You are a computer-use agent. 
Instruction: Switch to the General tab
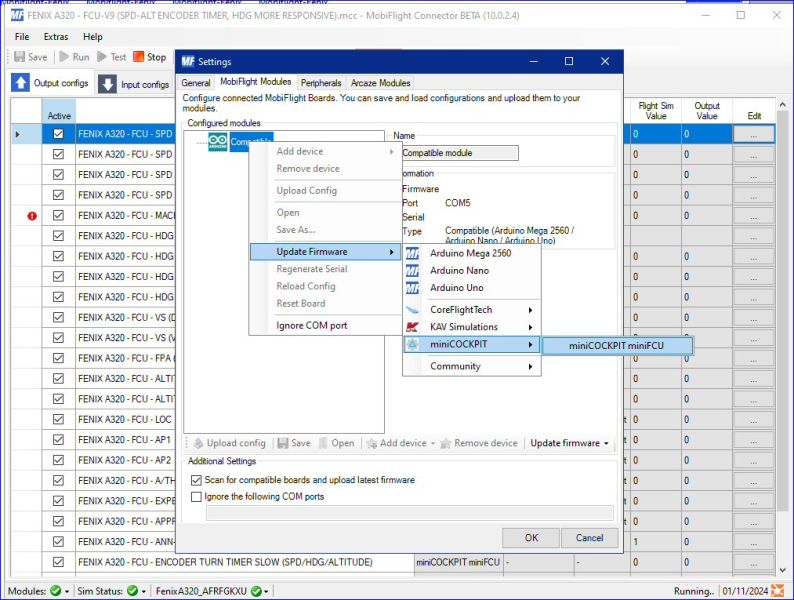tap(195, 83)
